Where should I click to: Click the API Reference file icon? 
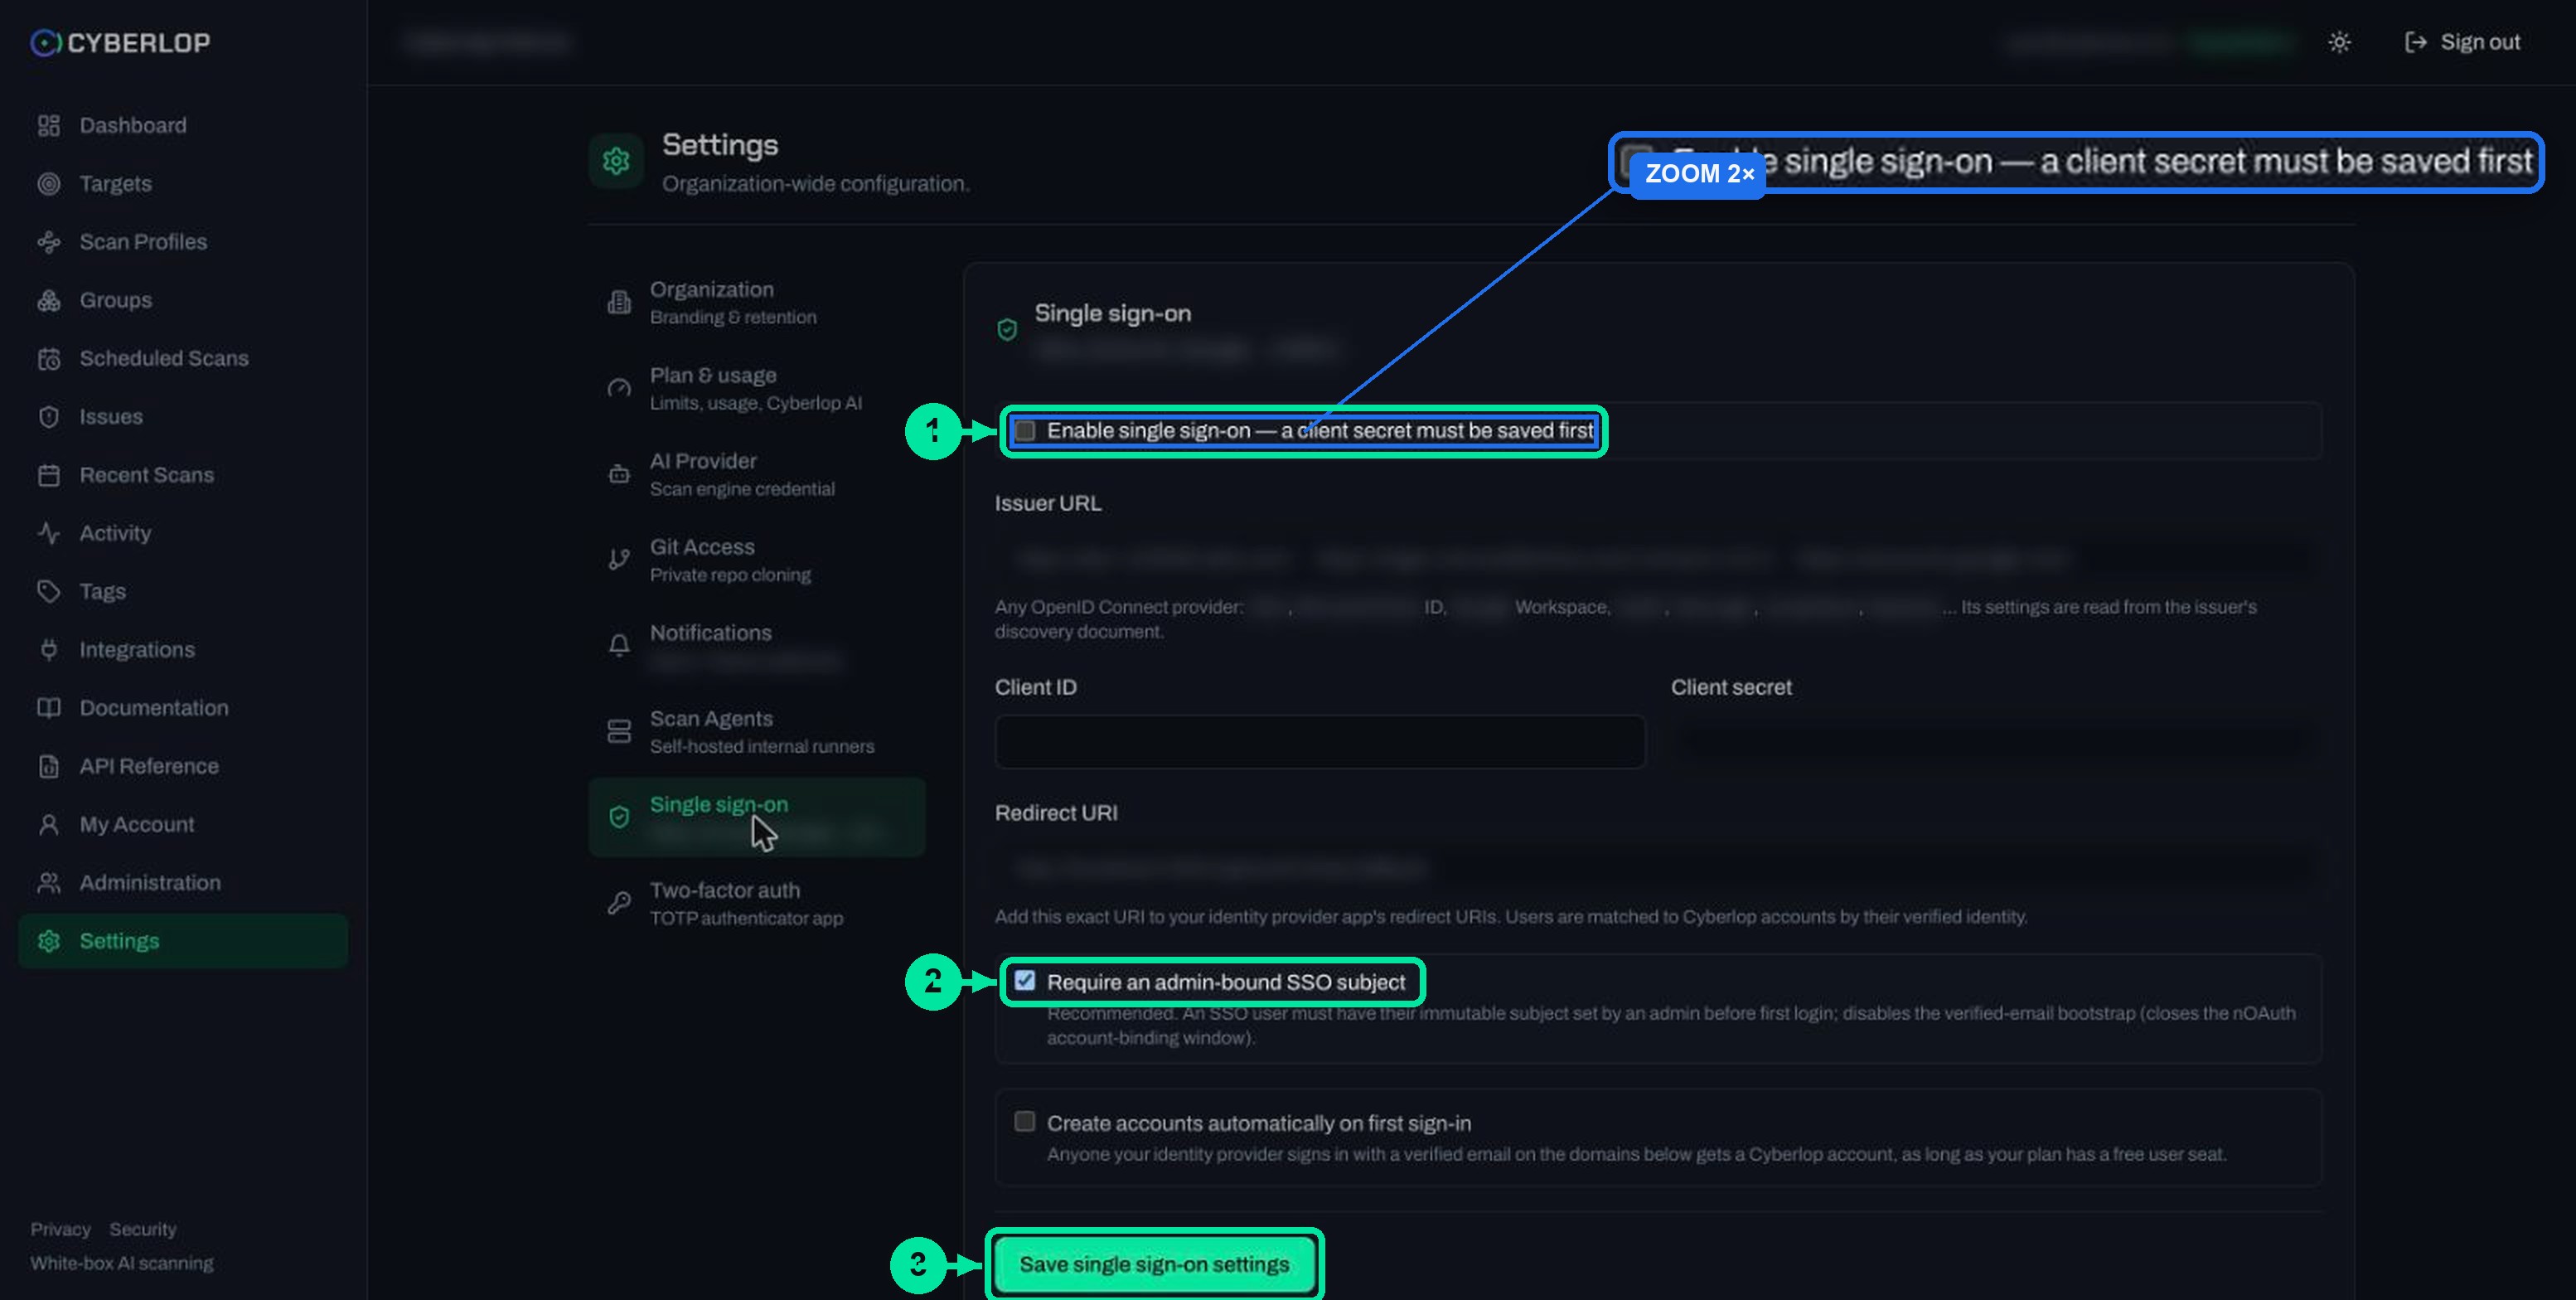pyautogui.click(x=48, y=766)
